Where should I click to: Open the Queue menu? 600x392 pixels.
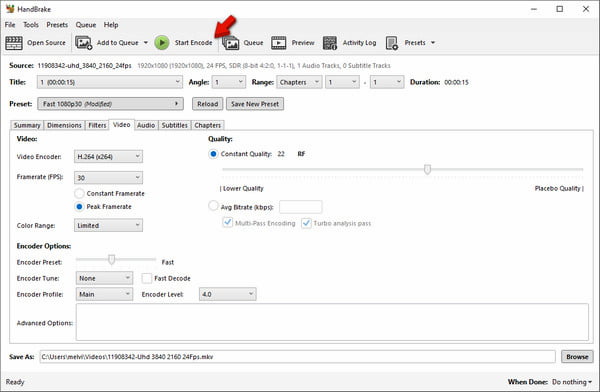pyautogui.click(x=86, y=25)
